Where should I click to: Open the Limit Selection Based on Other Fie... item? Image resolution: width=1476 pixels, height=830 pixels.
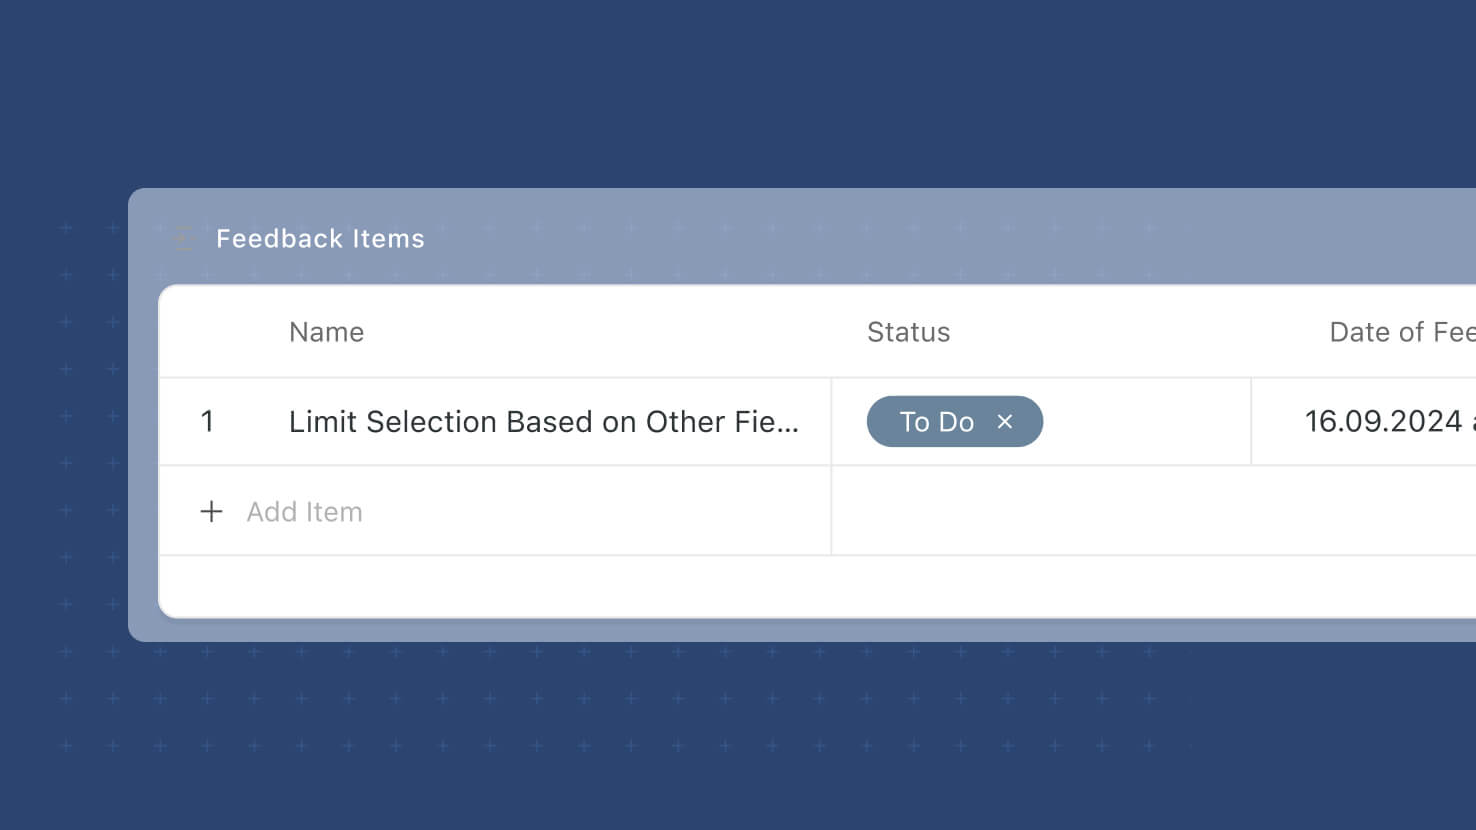pyautogui.click(x=544, y=422)
